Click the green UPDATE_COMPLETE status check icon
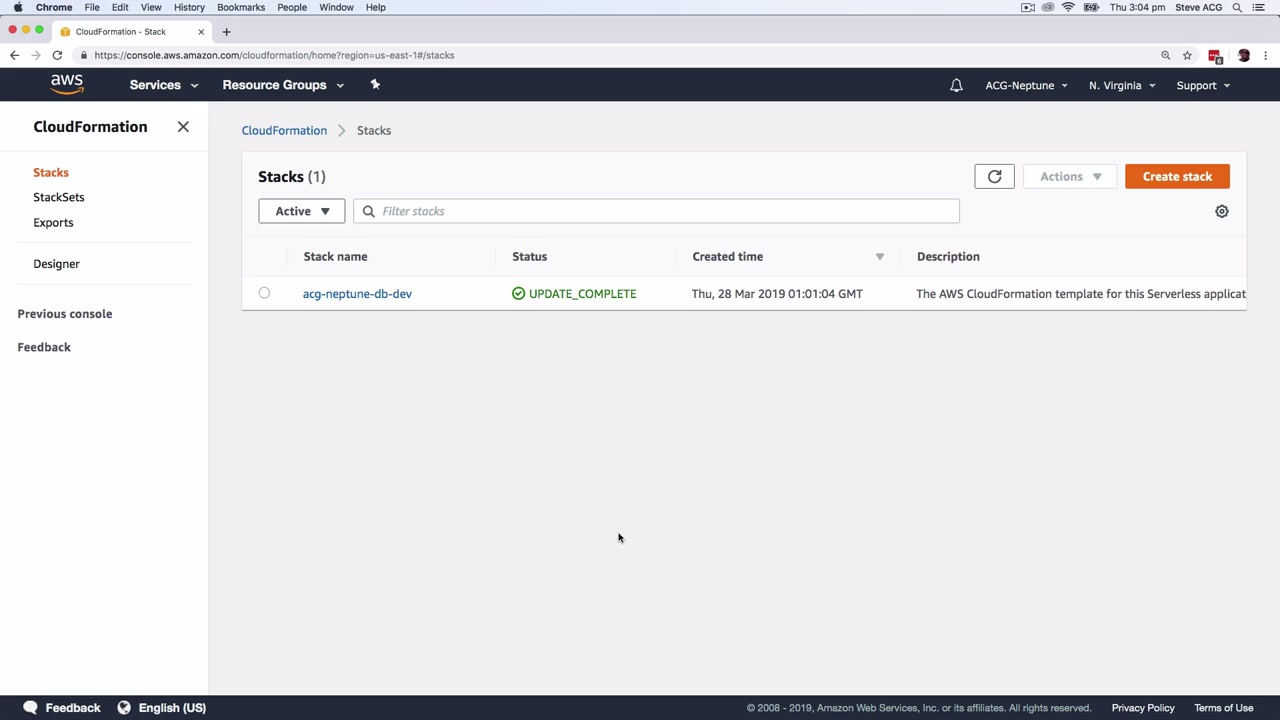Screen dimensions: 1280x720 click(518, 294)
